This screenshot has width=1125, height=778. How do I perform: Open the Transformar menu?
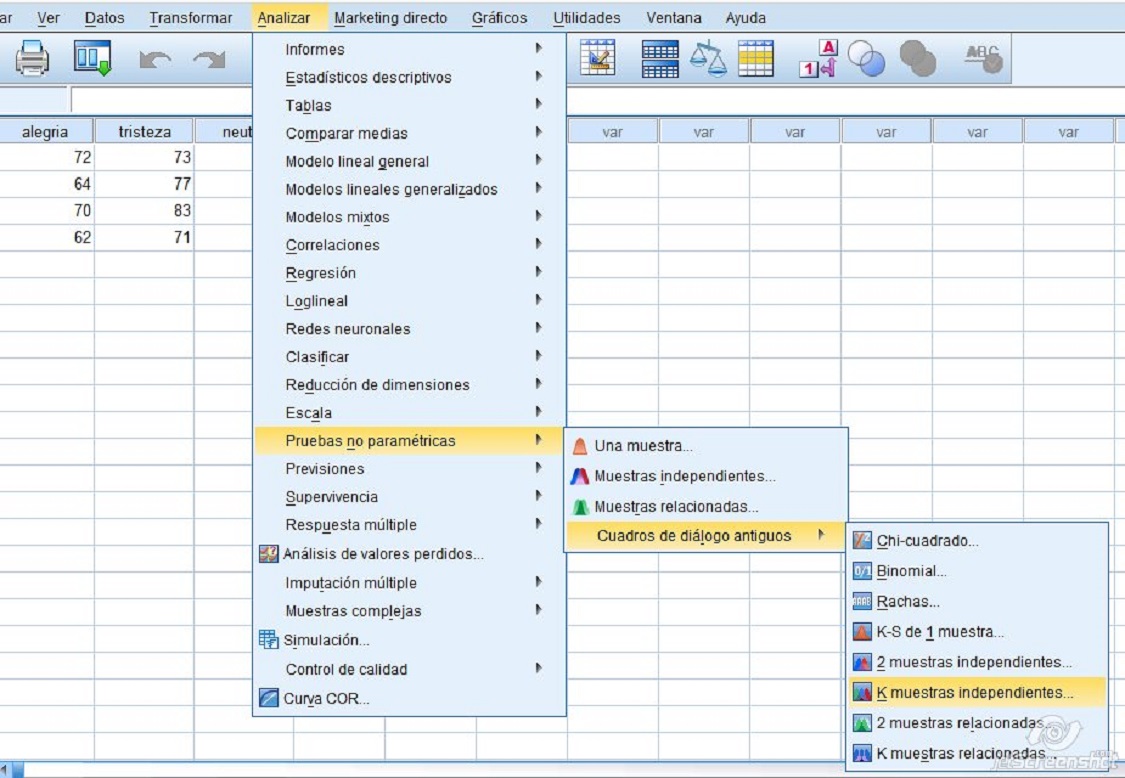pyautogui.click(x=191, y=17)
